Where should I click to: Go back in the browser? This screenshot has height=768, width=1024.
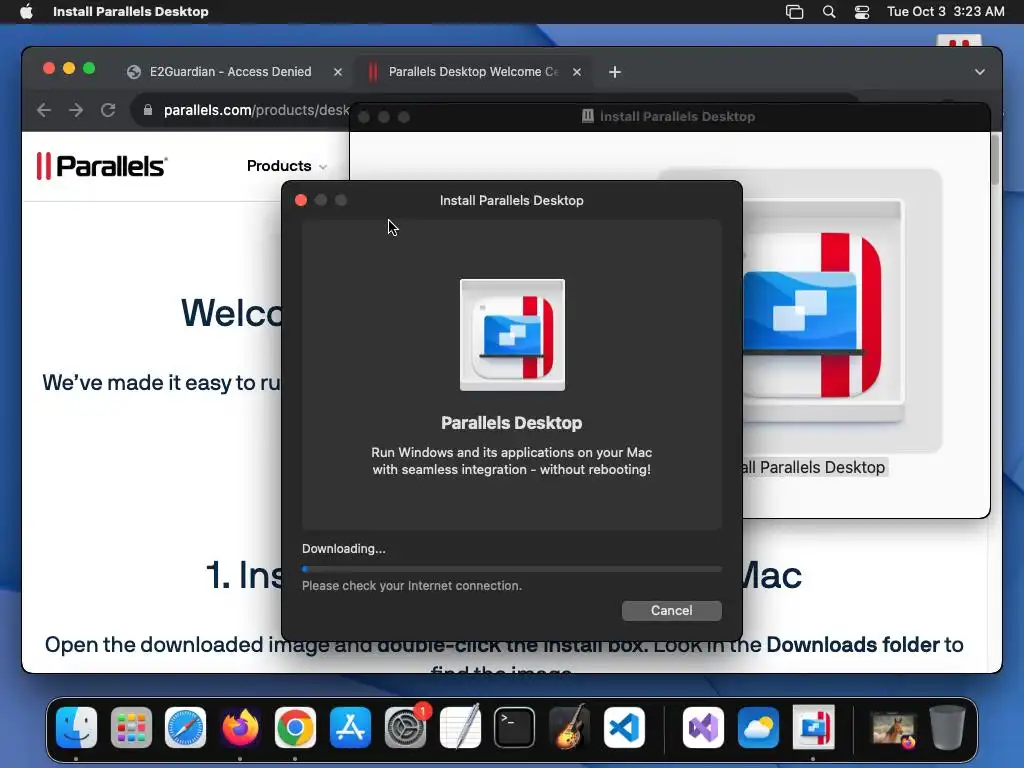(x=44, y=110)
